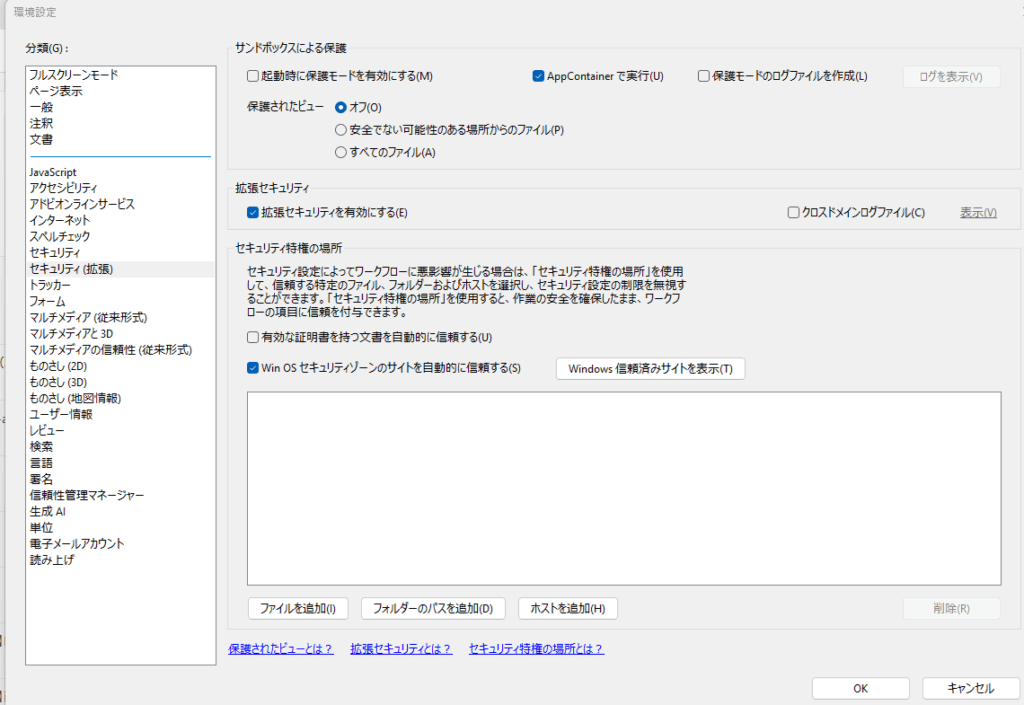Toggle クロスドメインログファイル checkbox
Viewport: 1024px width, 705px height.
pos(793,212)
